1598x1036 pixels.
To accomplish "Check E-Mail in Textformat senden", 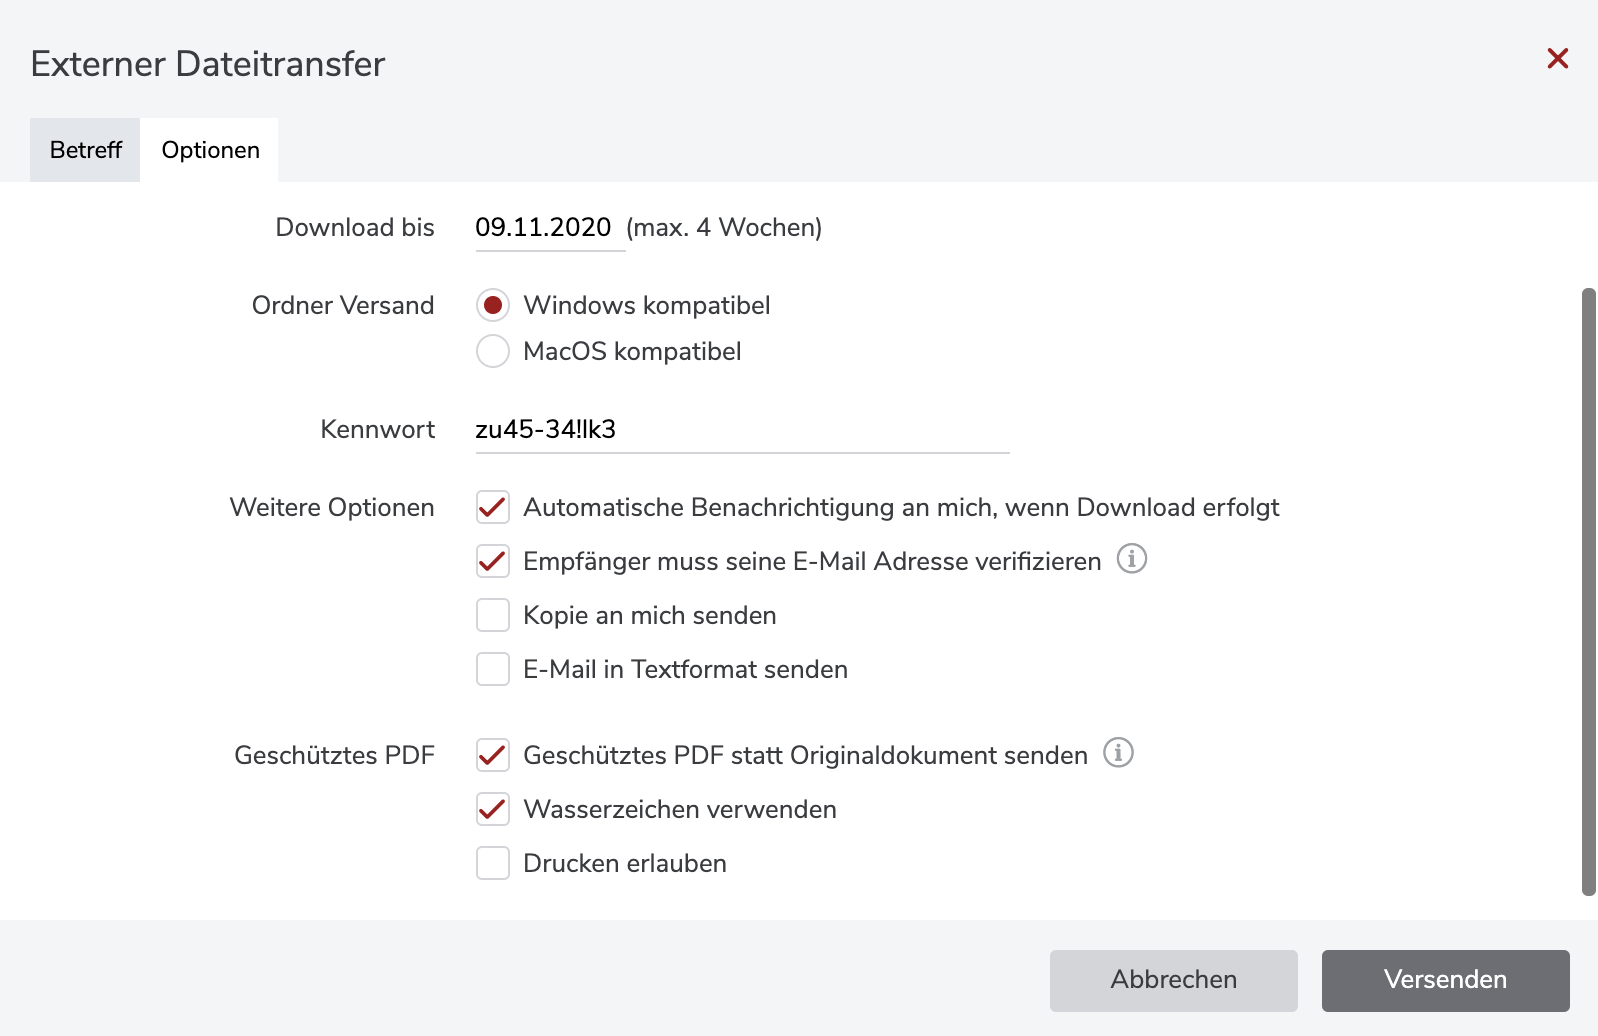I will coord(493,669).
